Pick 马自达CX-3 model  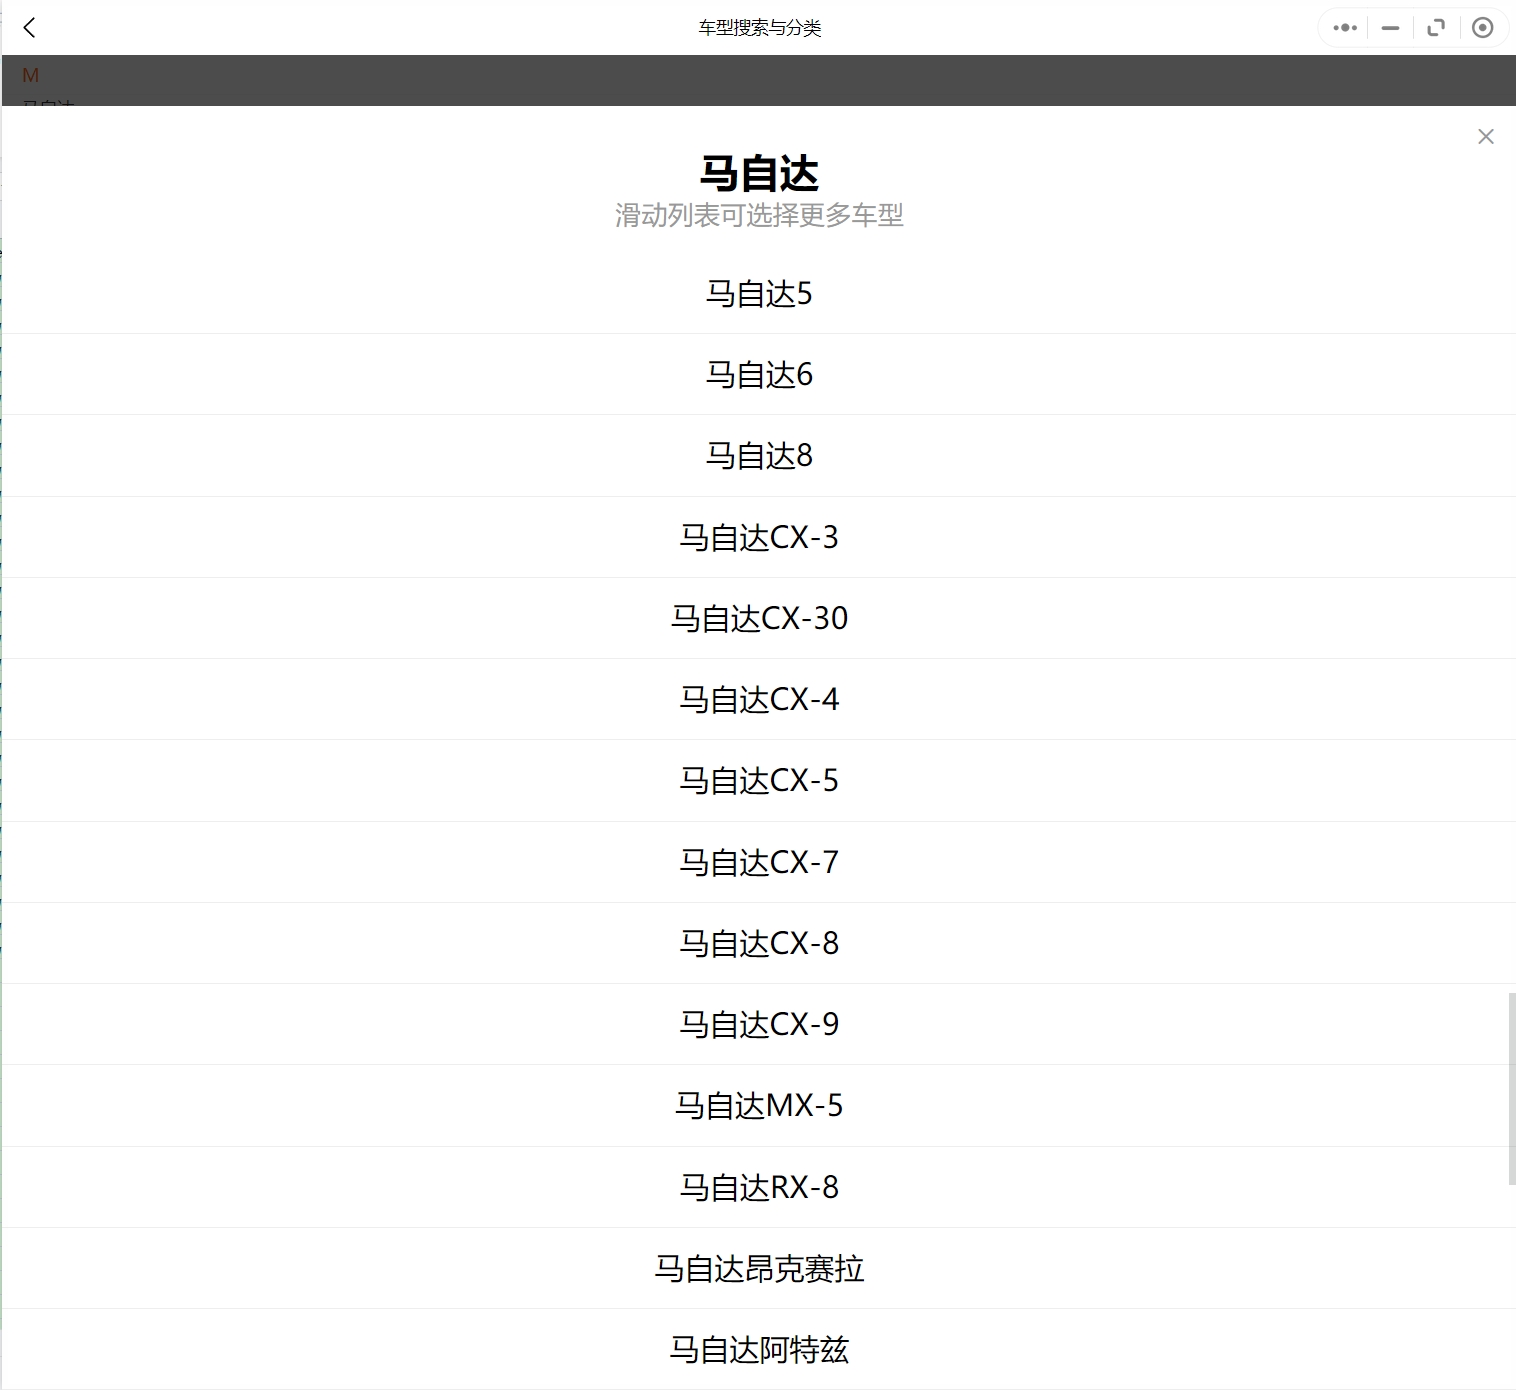[x=759, y=538]
